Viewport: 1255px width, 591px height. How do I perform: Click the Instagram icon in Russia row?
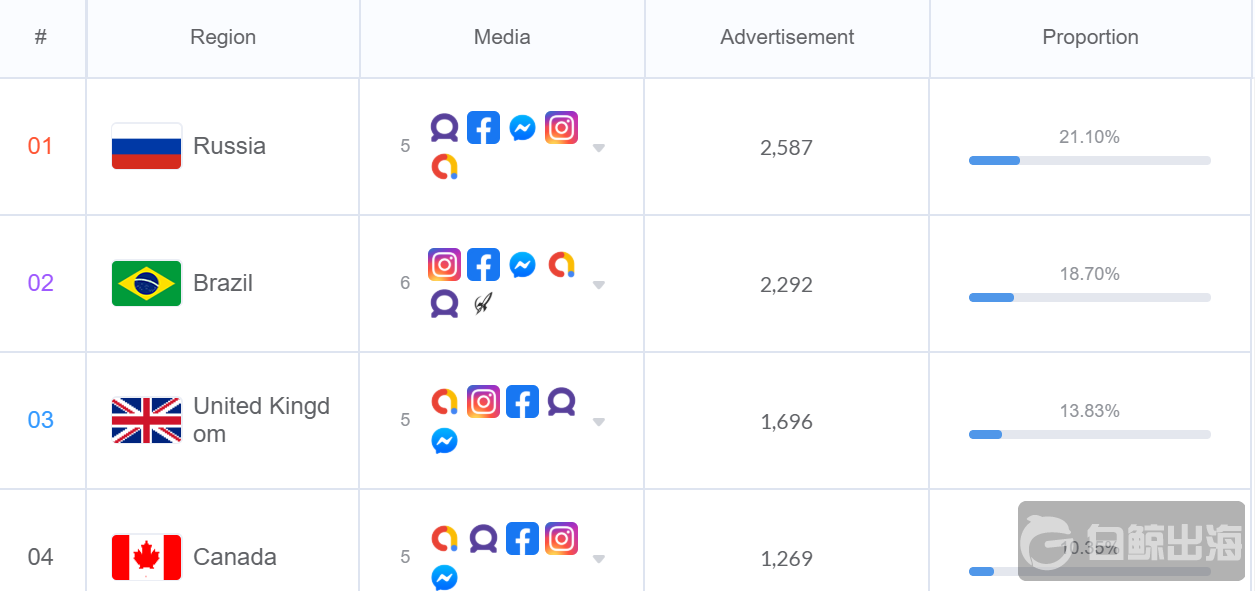point(561,128)
